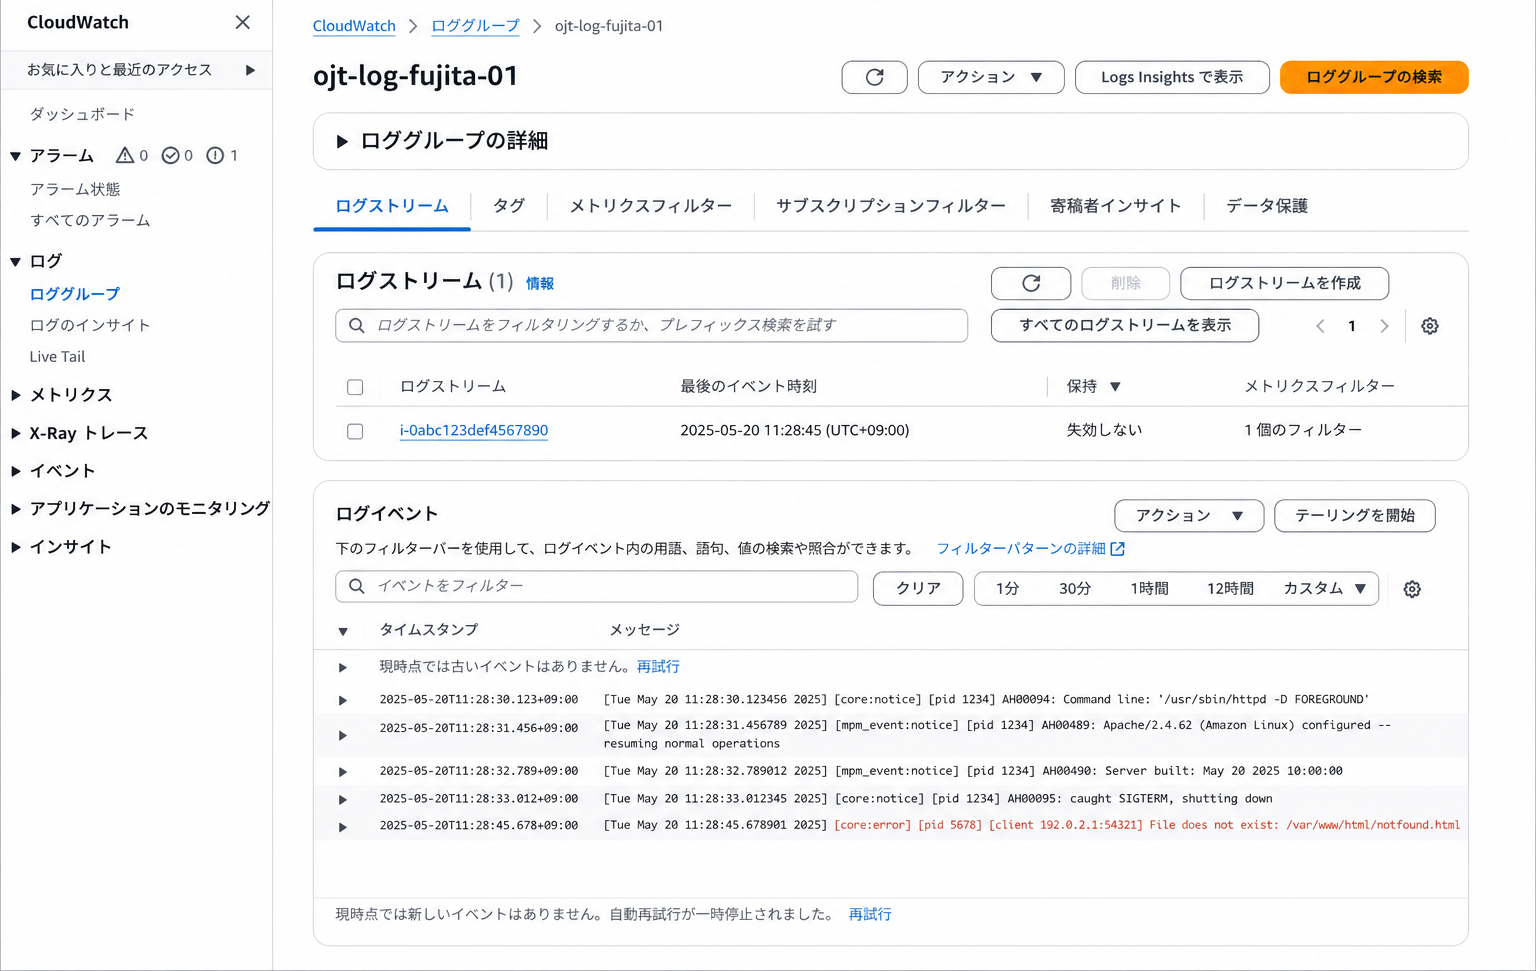Open the カスタム time range dropdown
The width and height of the screenshot is (1536, 971).
tap(1325, 588)
